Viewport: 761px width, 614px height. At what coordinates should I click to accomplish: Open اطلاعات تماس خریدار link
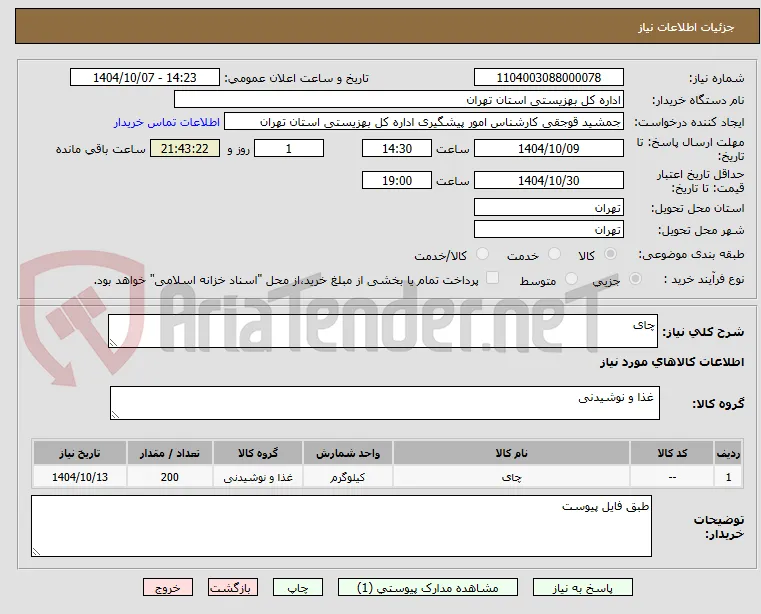167,122
